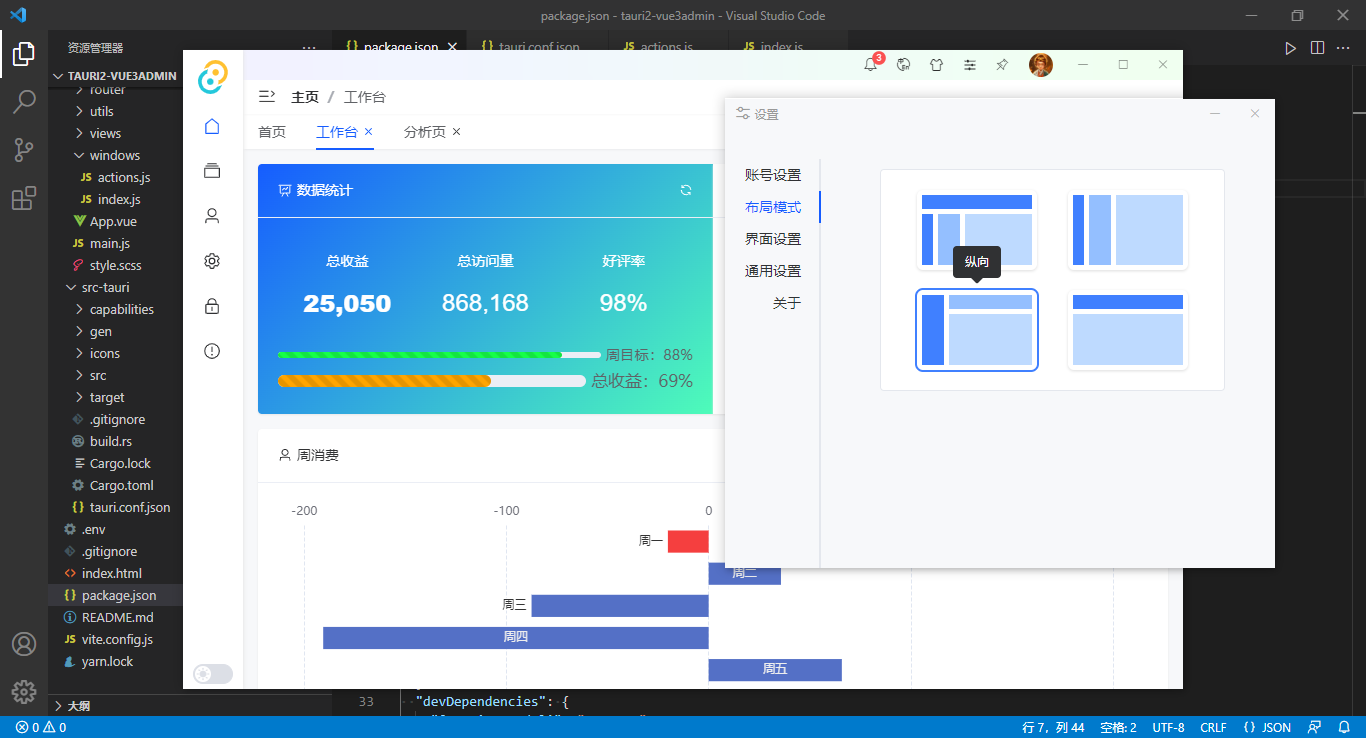Image resolution: width=1366 pixels, height=738 pixels.
Task: Pin the window with the pin icon
Action: coord(1002,64)
